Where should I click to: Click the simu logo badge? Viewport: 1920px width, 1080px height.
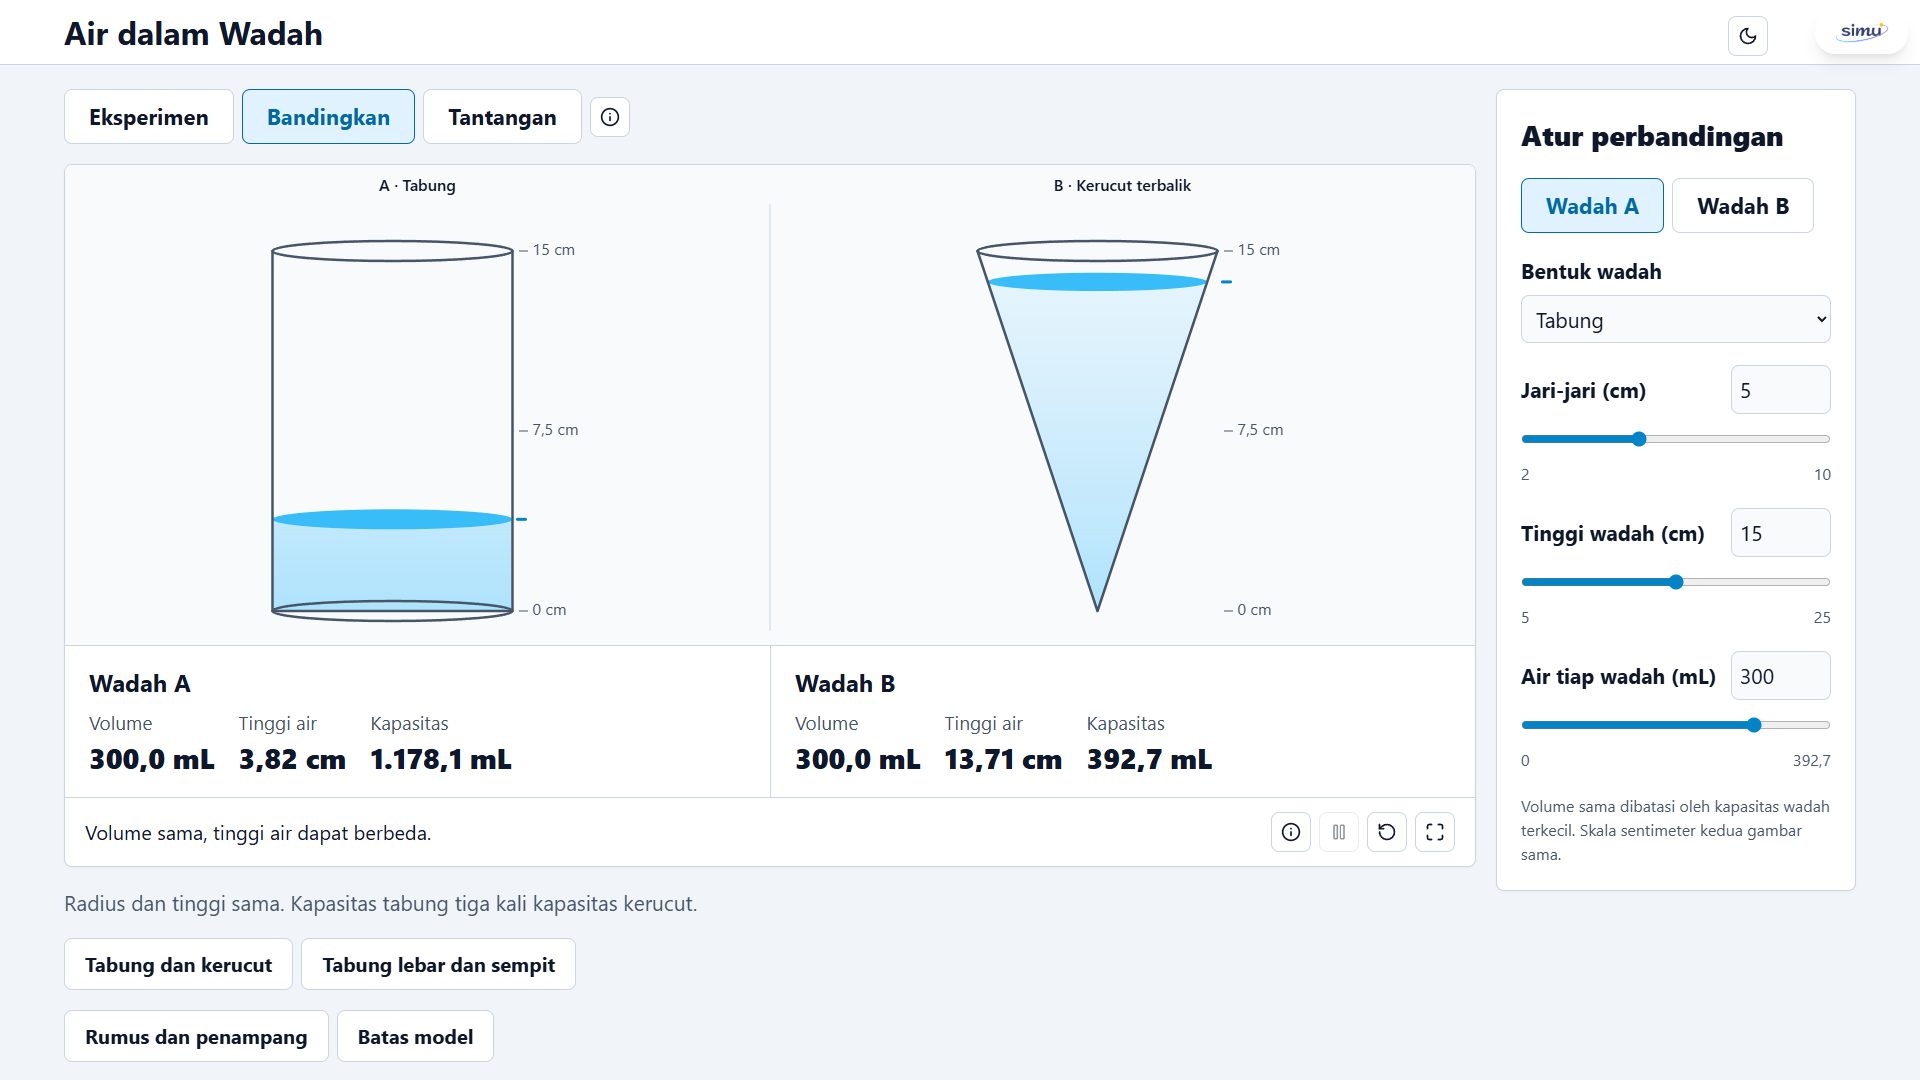[1861, 32]
